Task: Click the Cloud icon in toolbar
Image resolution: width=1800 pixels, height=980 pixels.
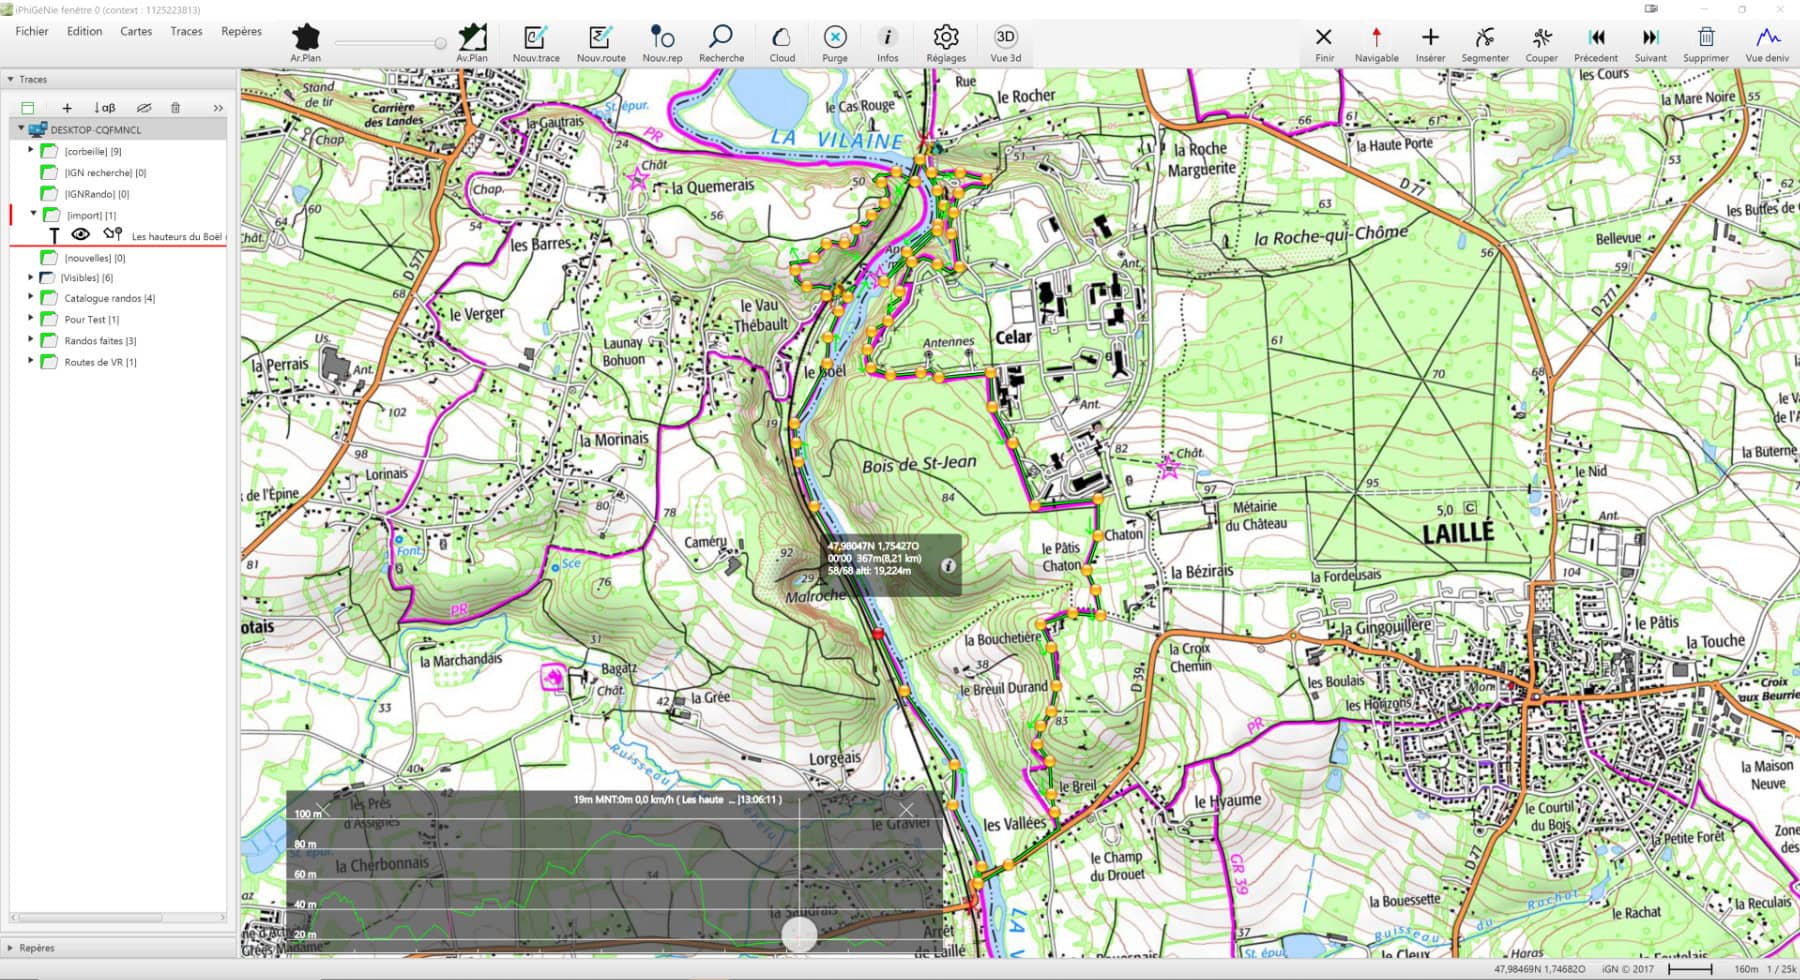Action: (x=782, y=43)
